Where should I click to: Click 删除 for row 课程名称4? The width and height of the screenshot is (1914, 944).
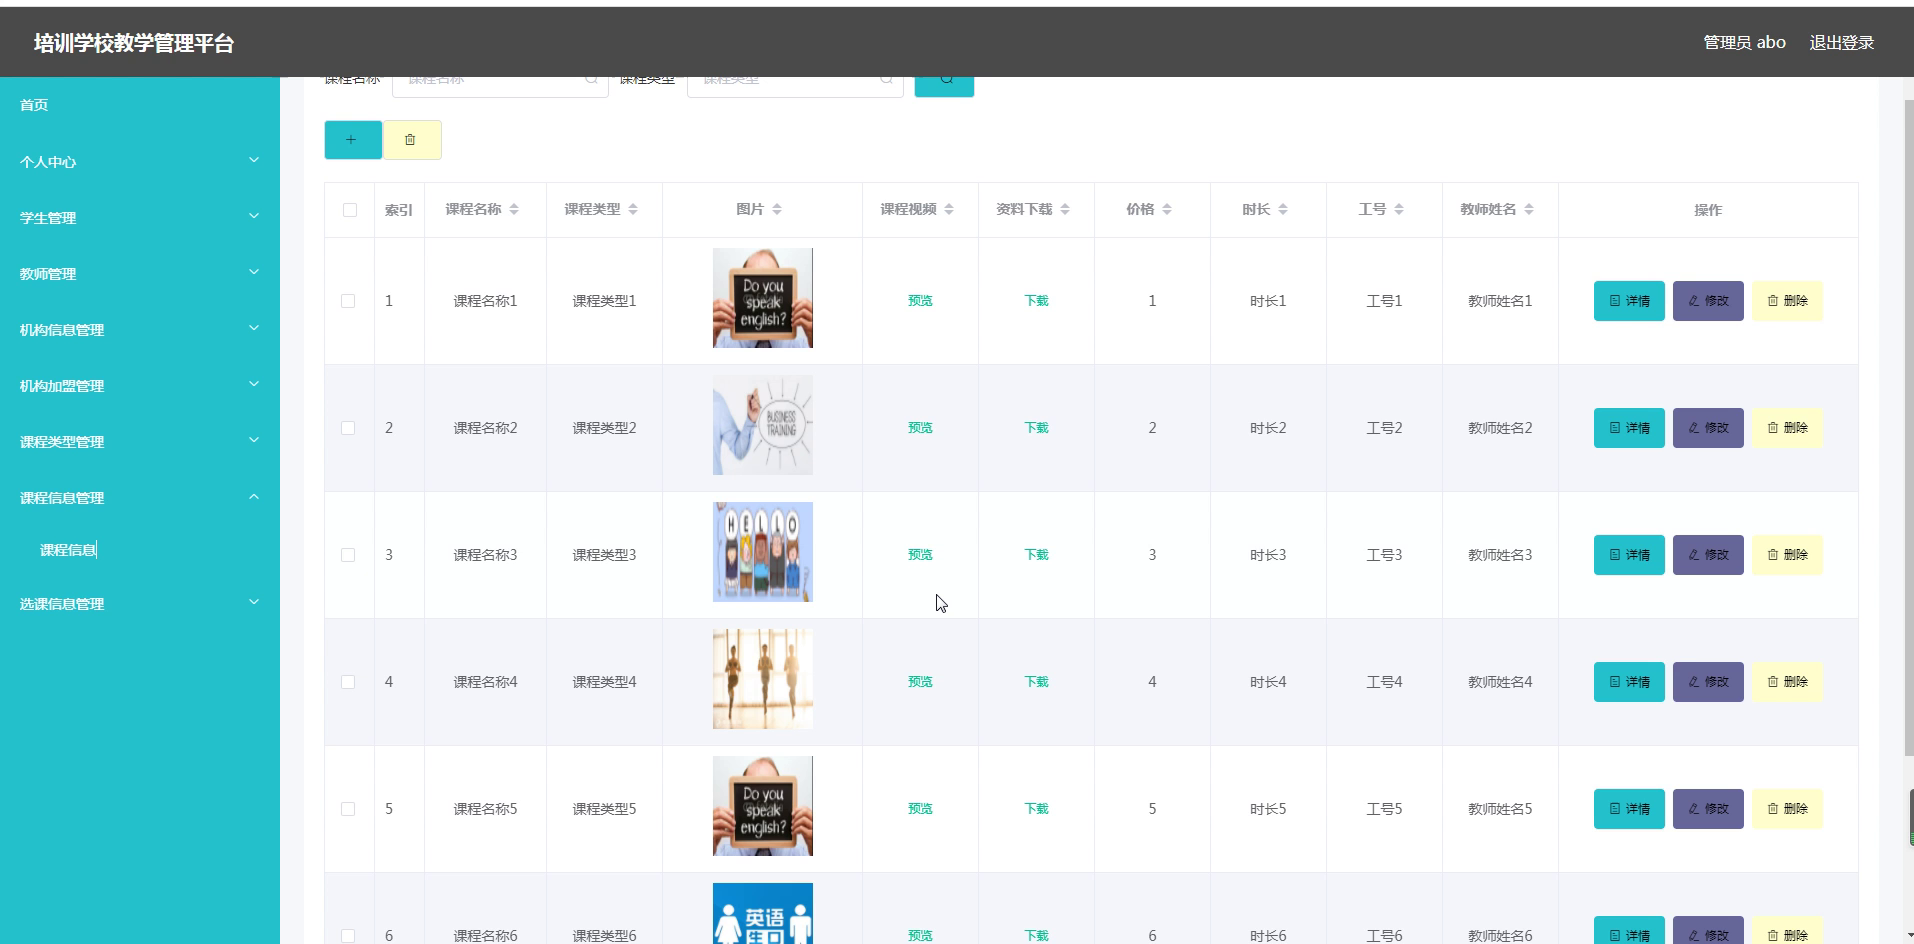coord(1787,682)
